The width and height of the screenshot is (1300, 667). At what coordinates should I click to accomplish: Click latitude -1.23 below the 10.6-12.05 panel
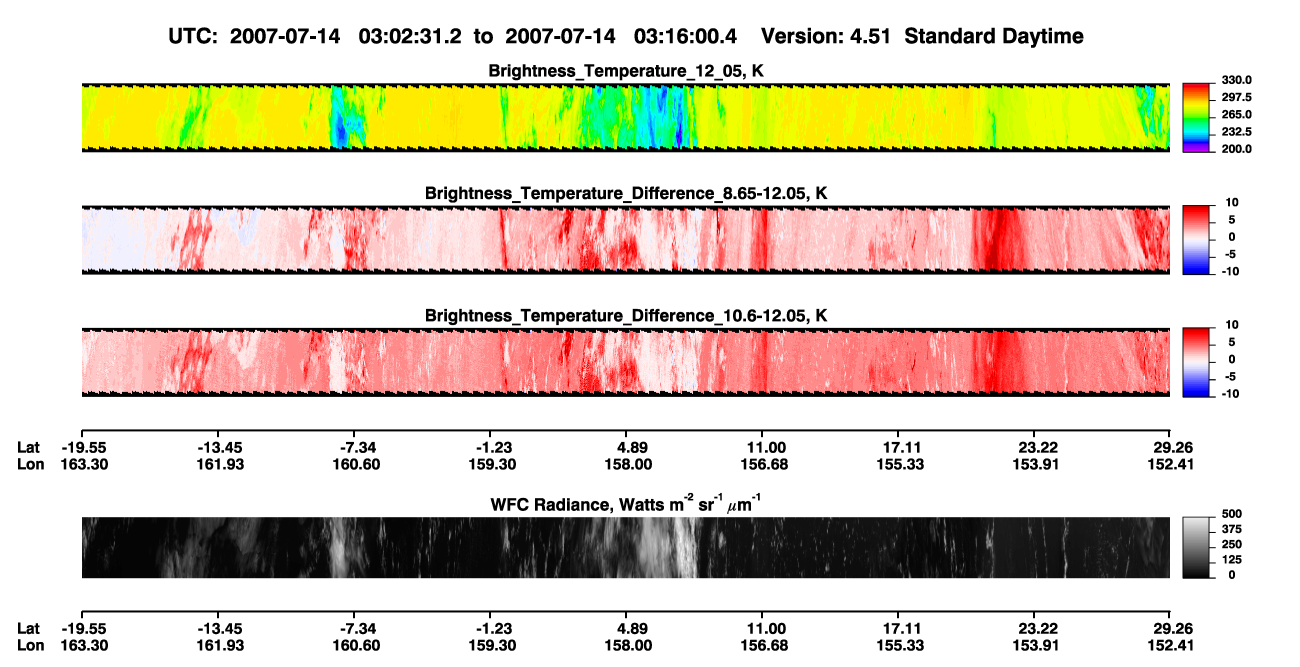coord(494,447)
